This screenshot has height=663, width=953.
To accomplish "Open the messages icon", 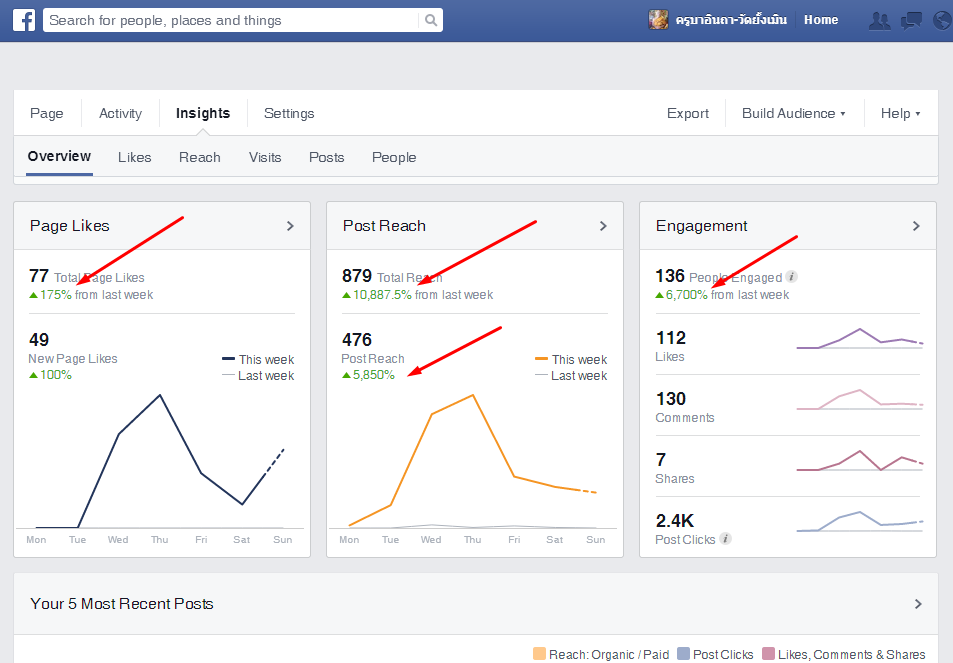I will point(911,21).
